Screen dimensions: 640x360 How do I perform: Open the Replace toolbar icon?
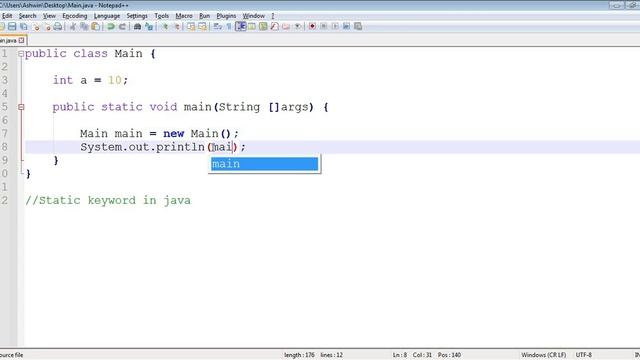coord(149,27)
